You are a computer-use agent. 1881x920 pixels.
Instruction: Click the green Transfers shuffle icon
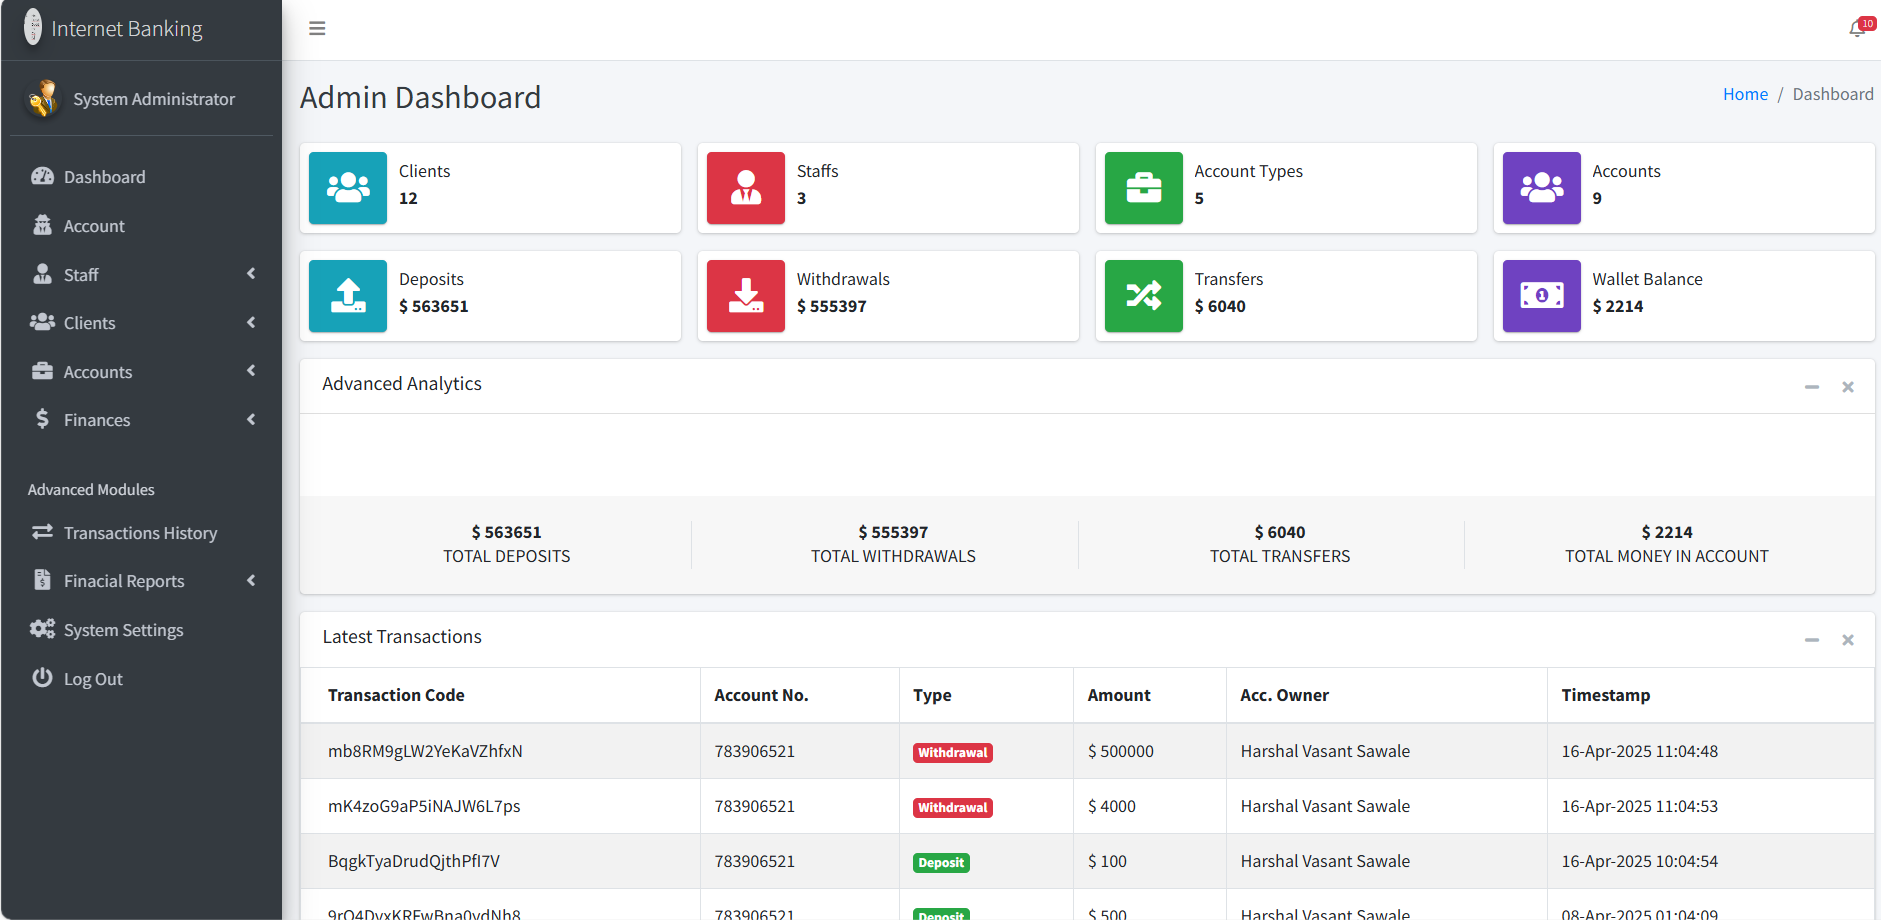(1144, 296)
